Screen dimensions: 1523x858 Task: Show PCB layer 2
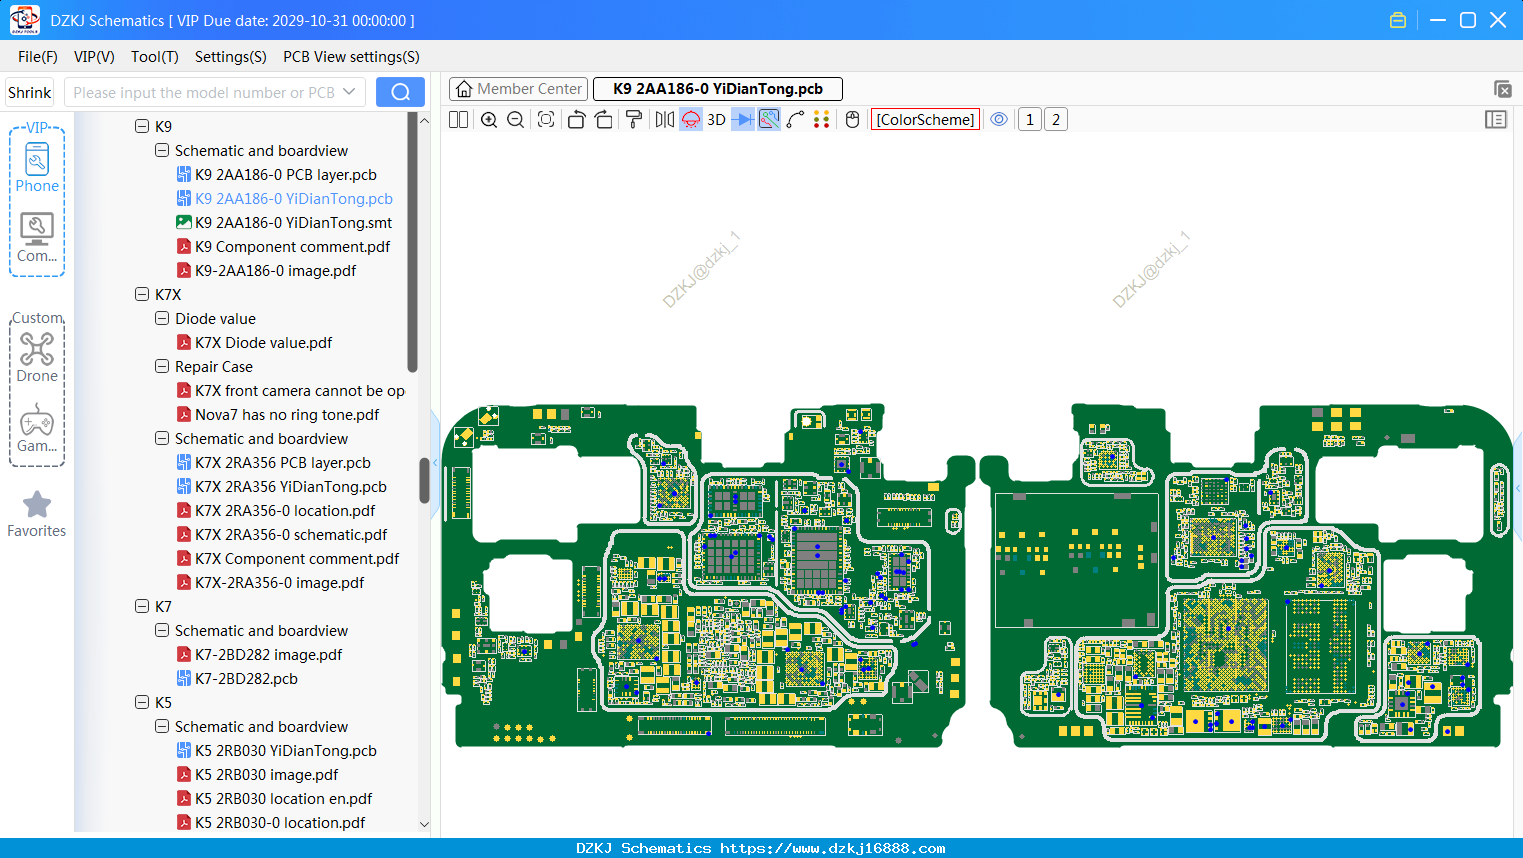1056,120
